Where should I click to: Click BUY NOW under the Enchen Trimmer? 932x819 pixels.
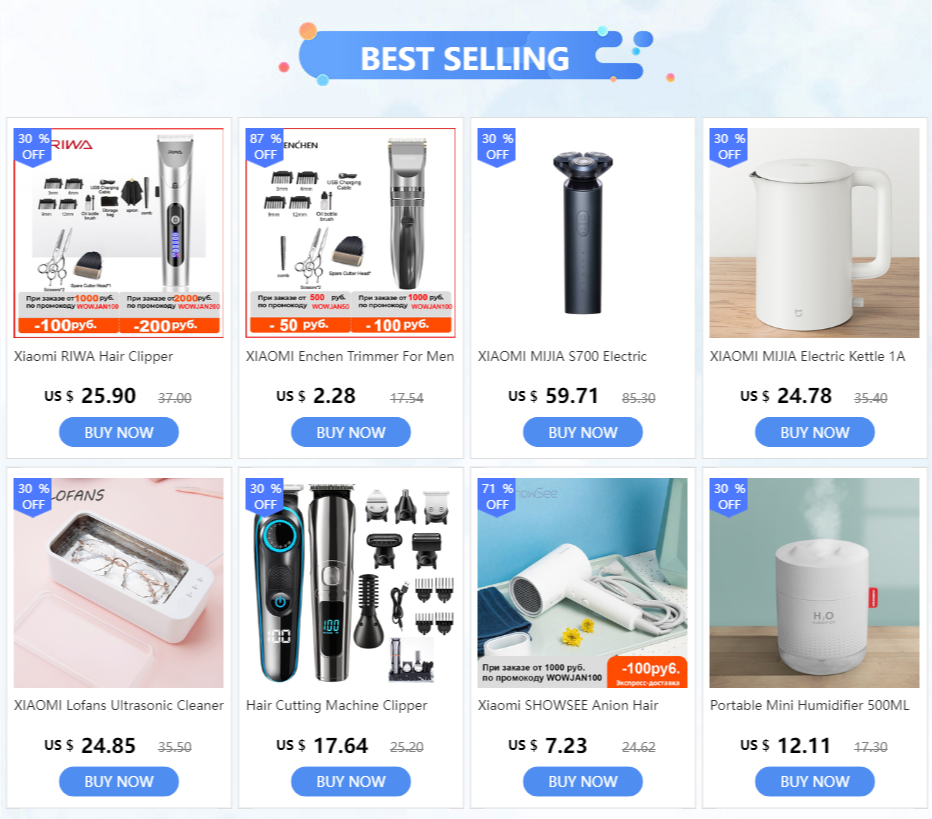click(x=351, y=432)
